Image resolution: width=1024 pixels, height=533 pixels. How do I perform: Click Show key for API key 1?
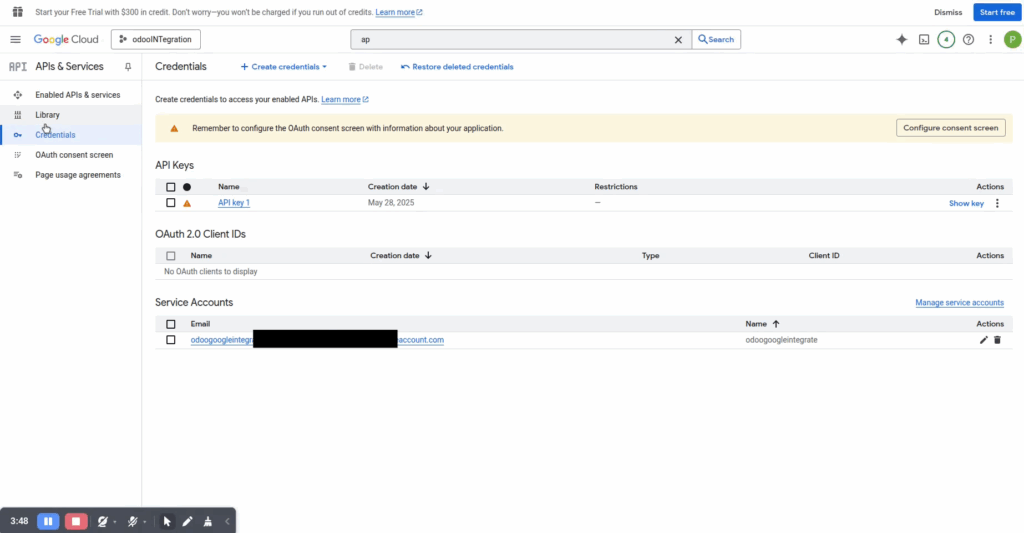click(966, 203)
